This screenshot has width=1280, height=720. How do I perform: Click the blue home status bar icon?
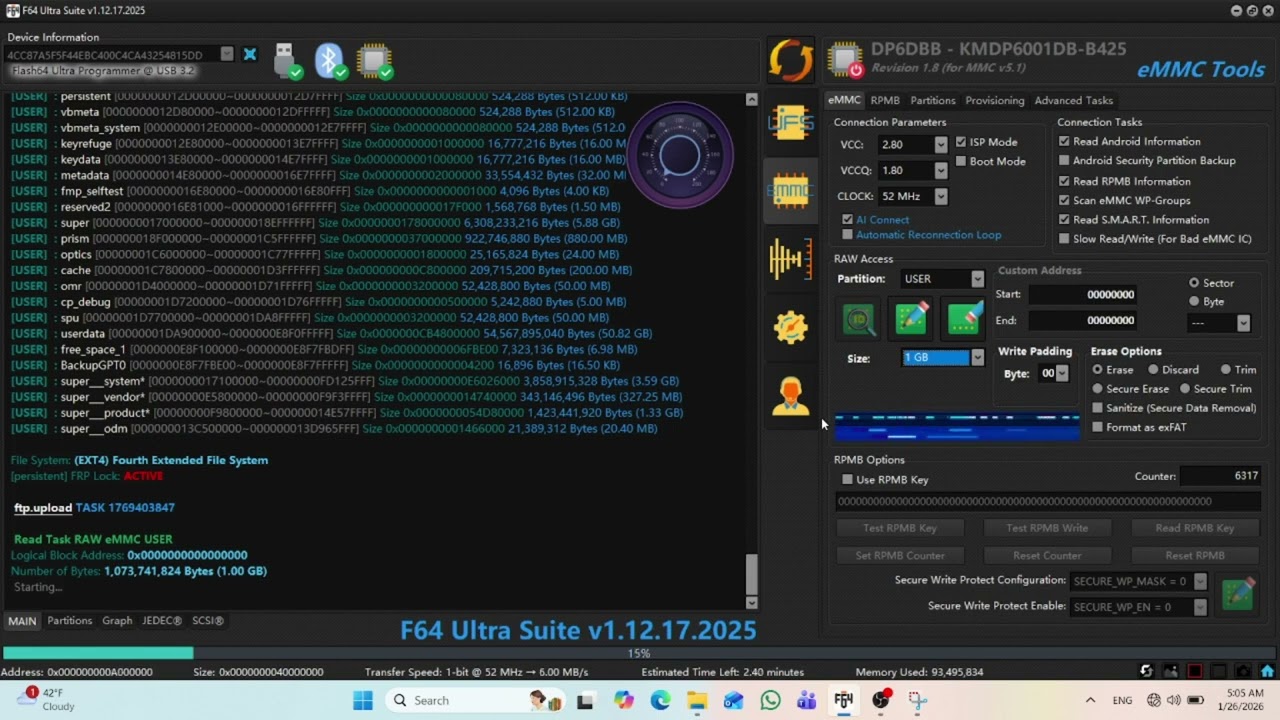(1267, 671)
